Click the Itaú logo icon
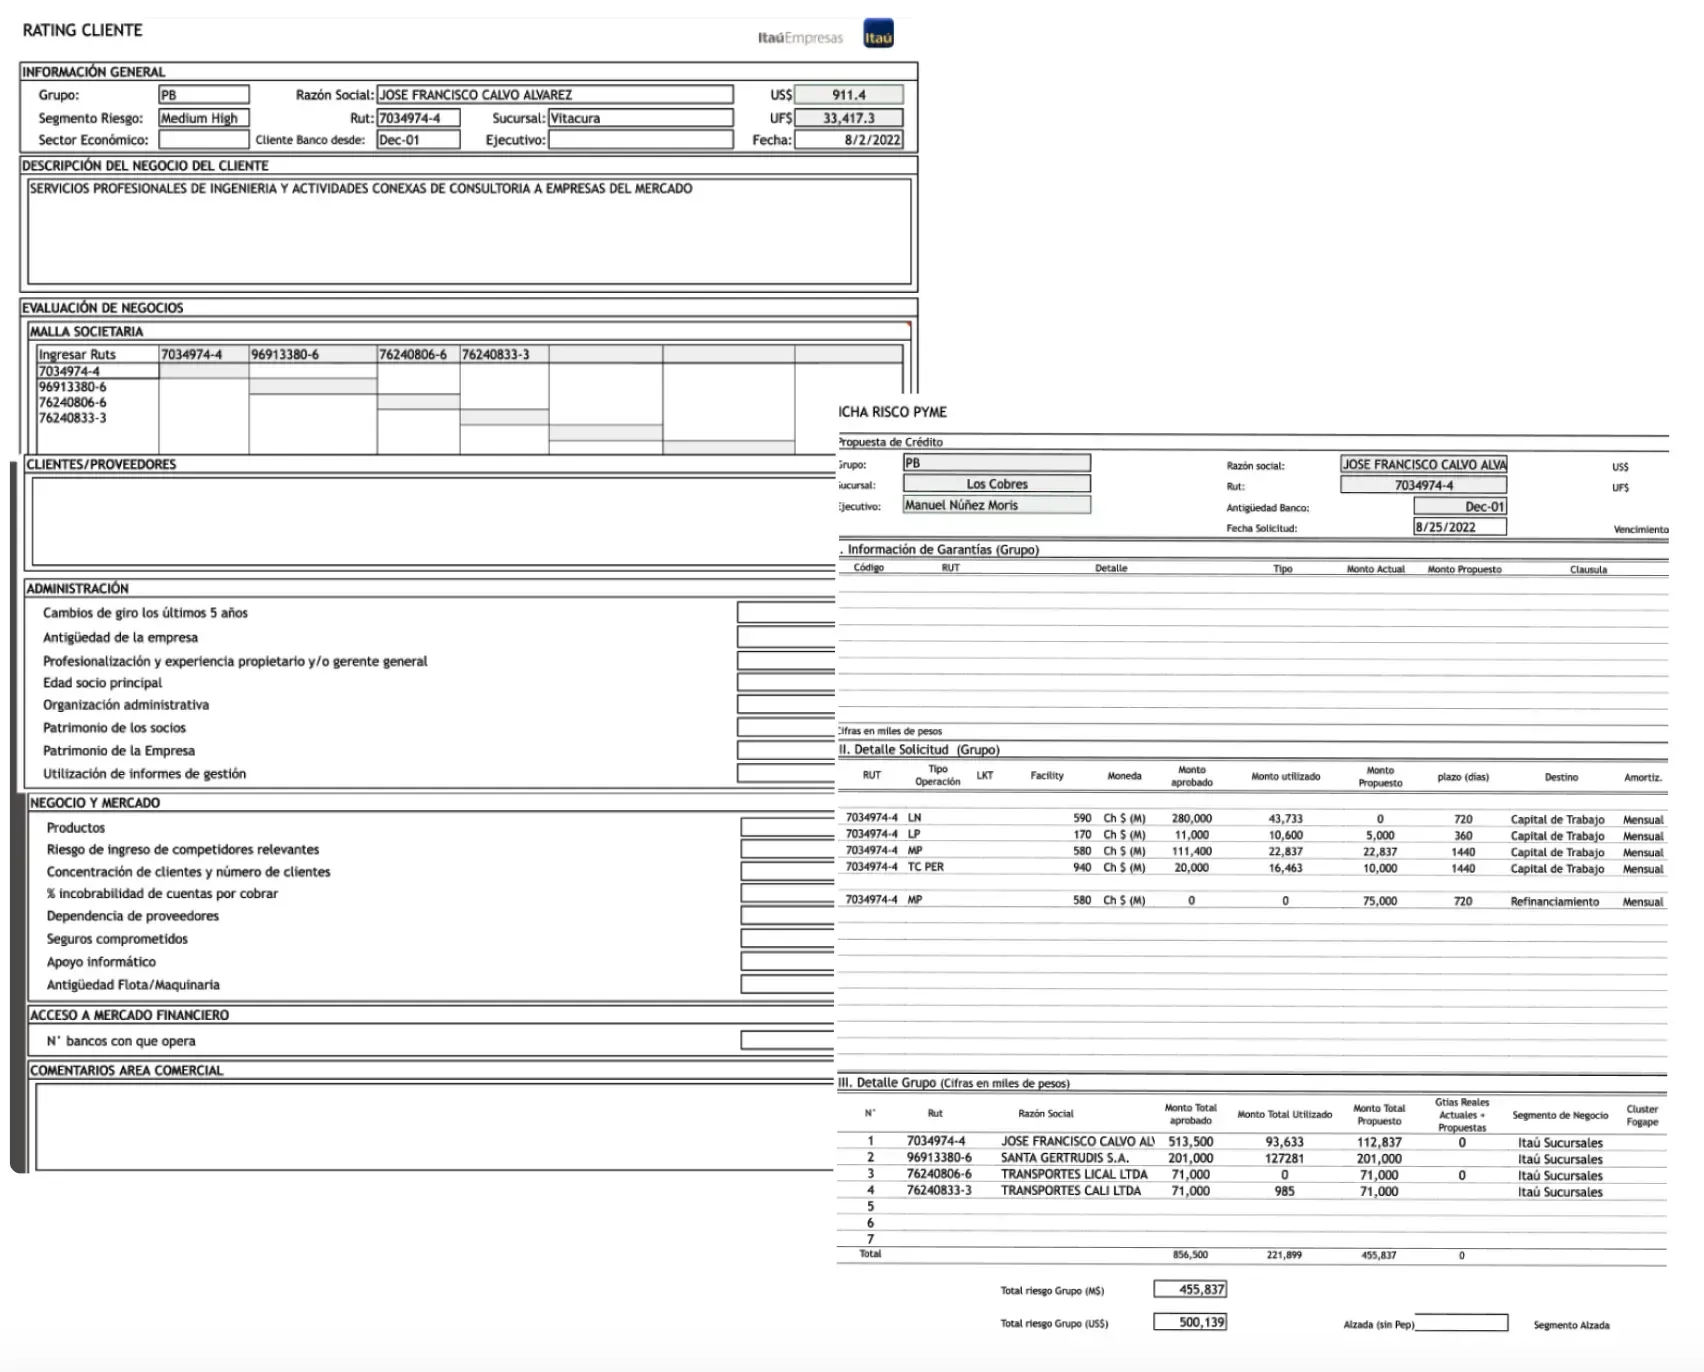Viewport: 1704px width, 1372px height. [x=878, y=35]
